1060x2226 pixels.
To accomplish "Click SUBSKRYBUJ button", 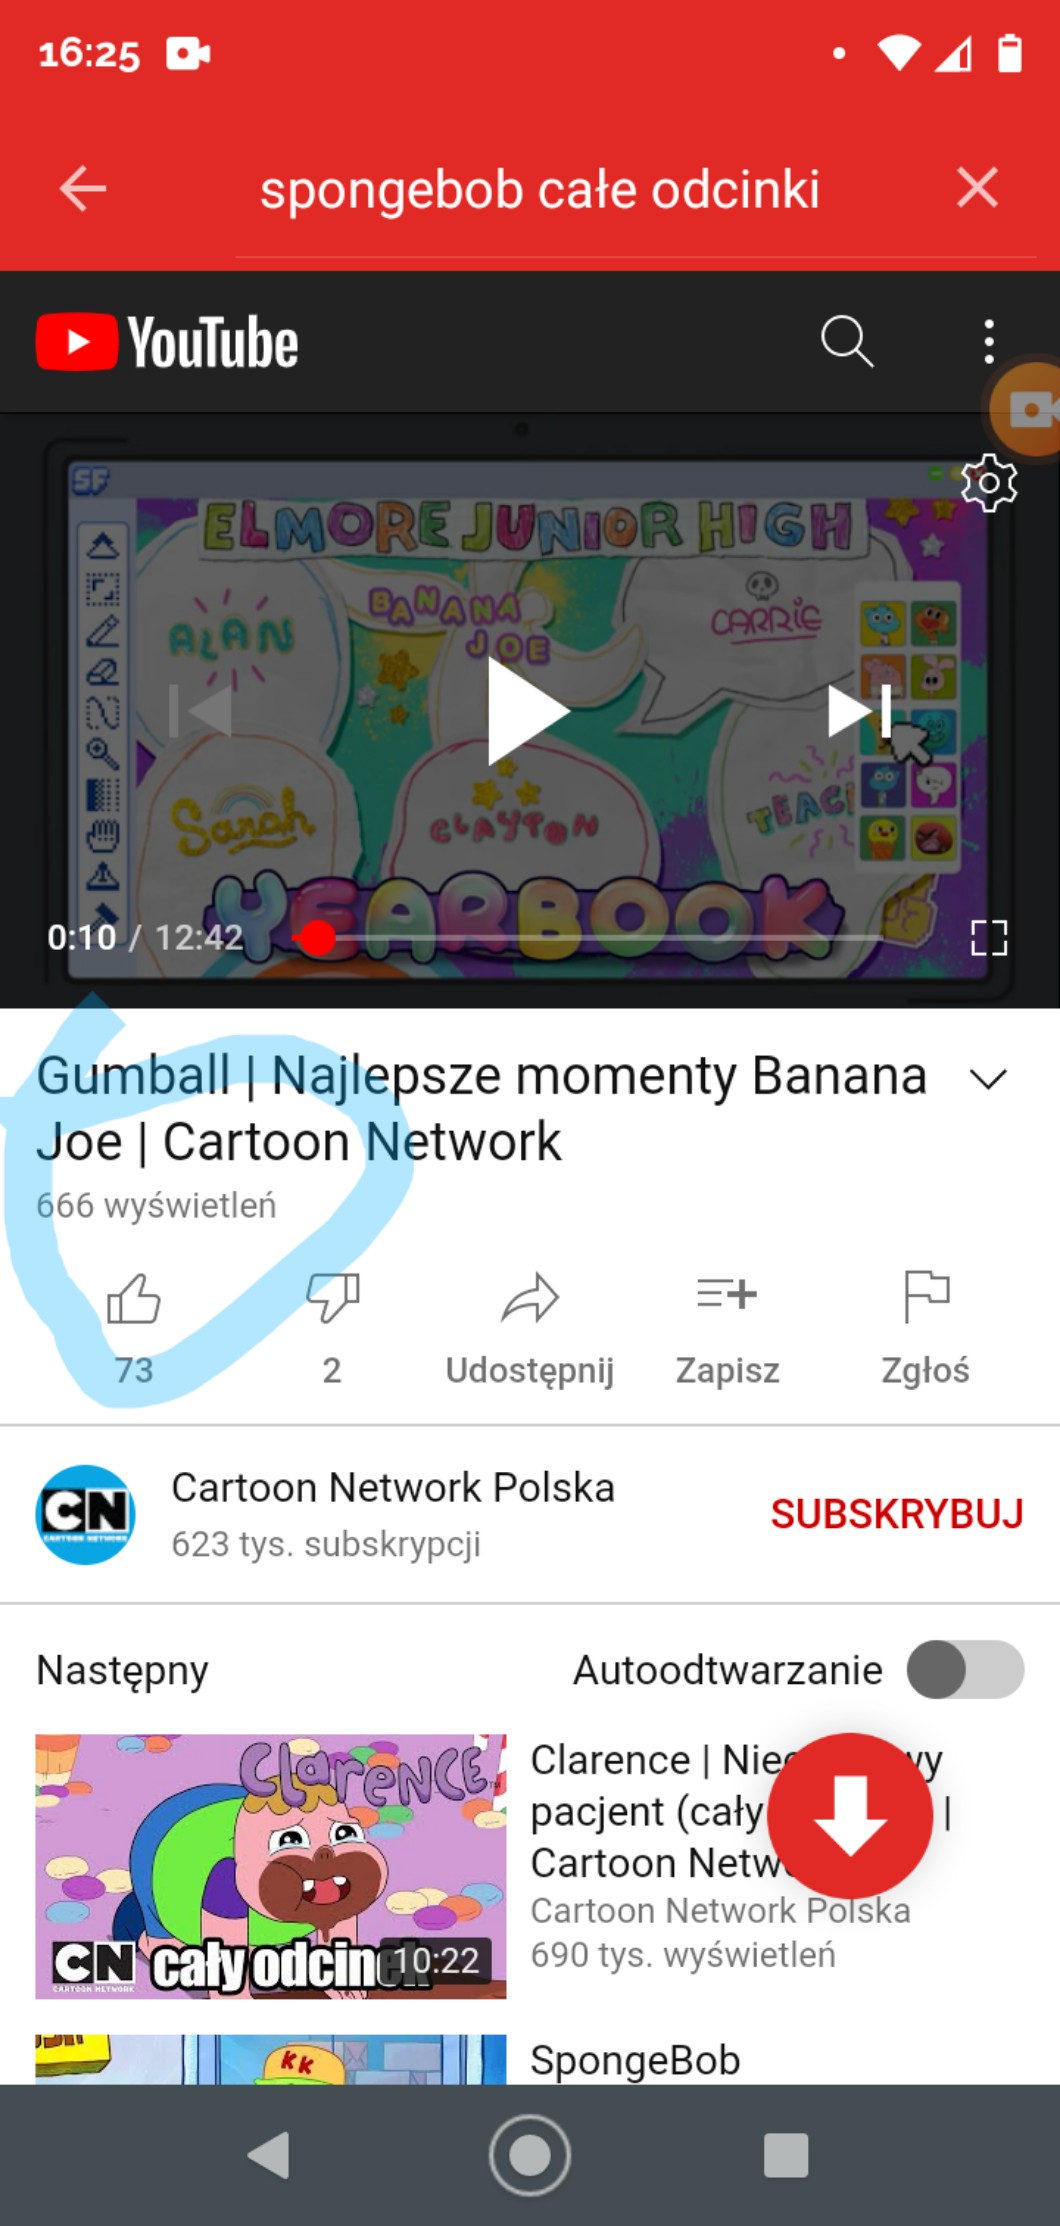I will pos(897,1514).
